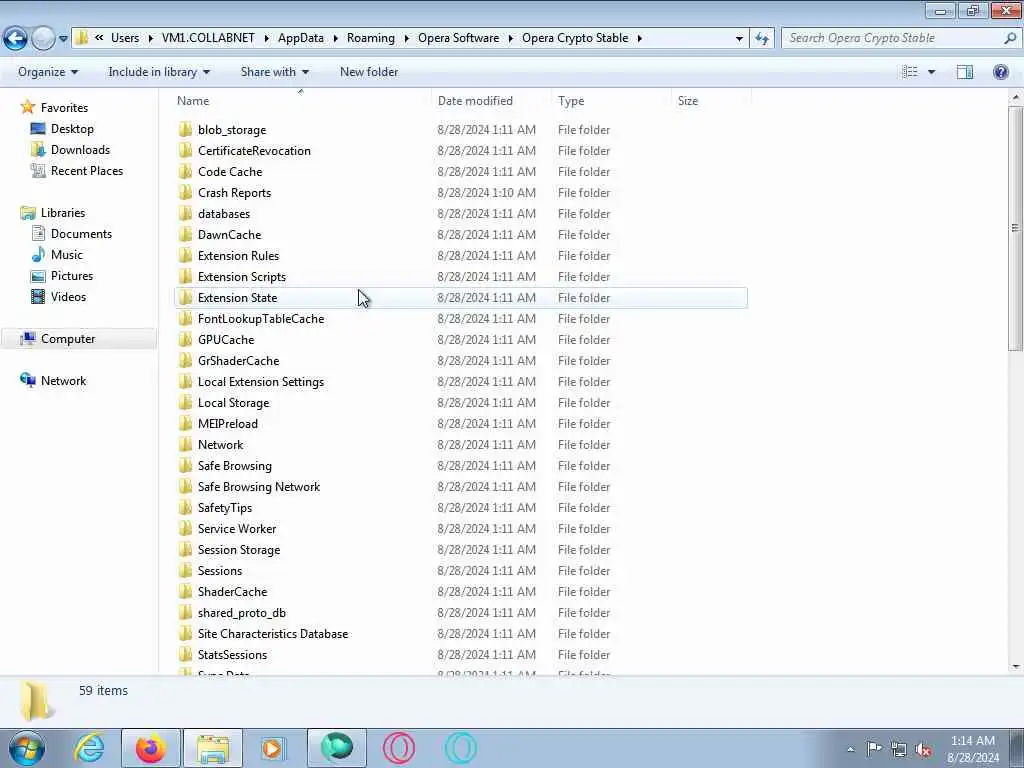Select the Code Cache folder icon
The image size is (1024, 768).
(185, 171)
